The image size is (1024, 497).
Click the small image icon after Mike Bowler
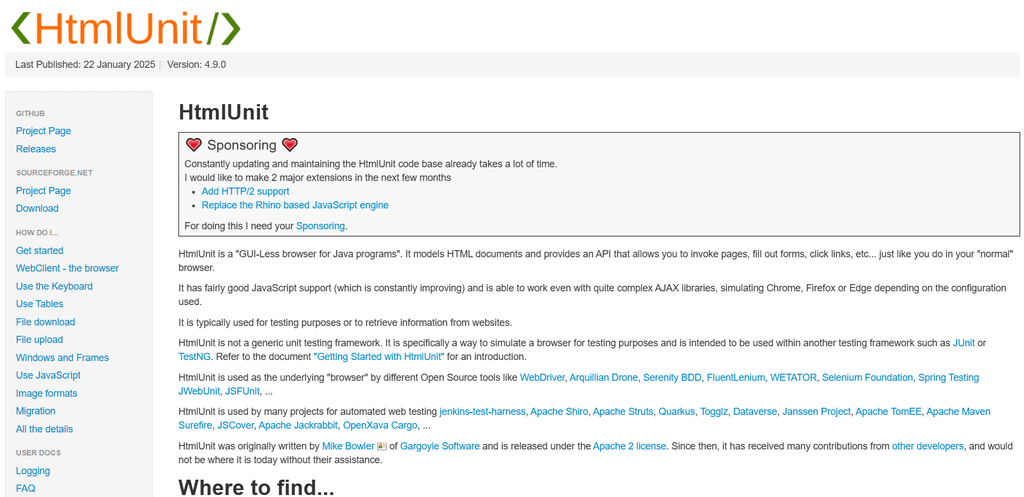pyautogui.click(x=382, y=447)
